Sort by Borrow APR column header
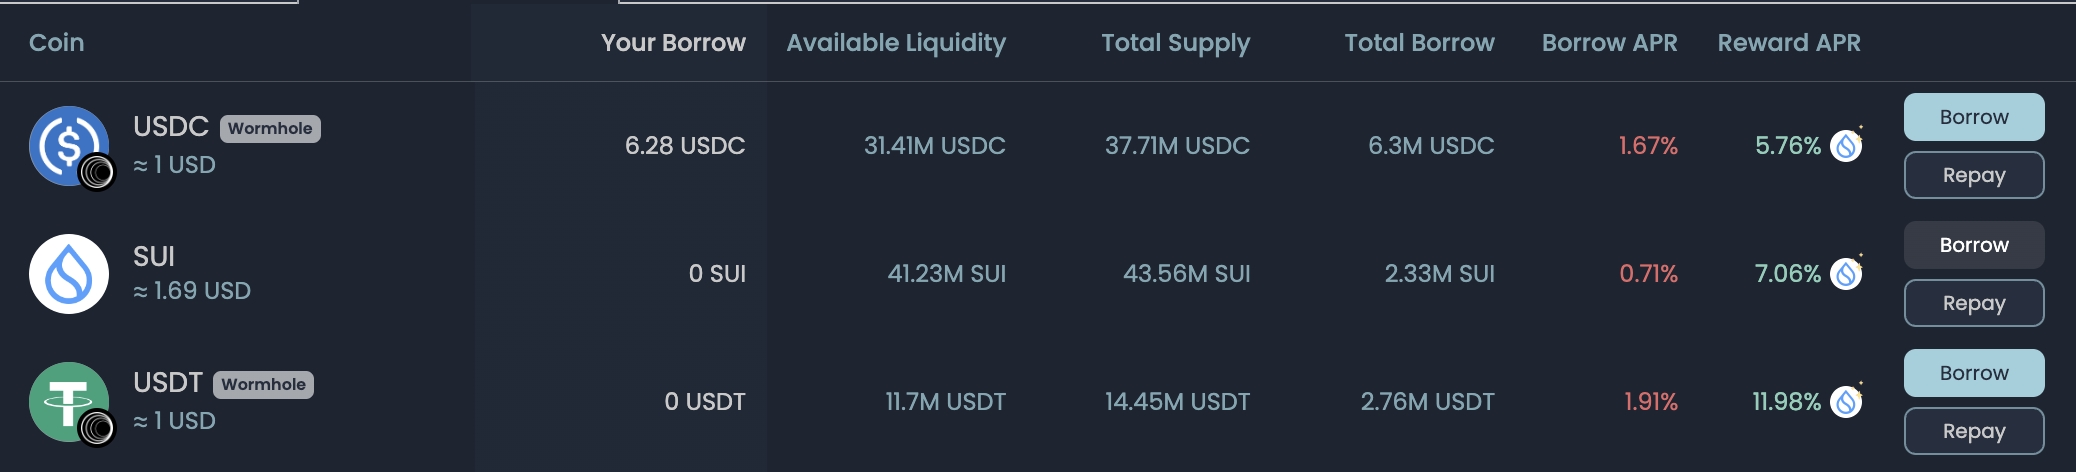The height and width of the screenshot is (472, 2076). click(1609, 43)
